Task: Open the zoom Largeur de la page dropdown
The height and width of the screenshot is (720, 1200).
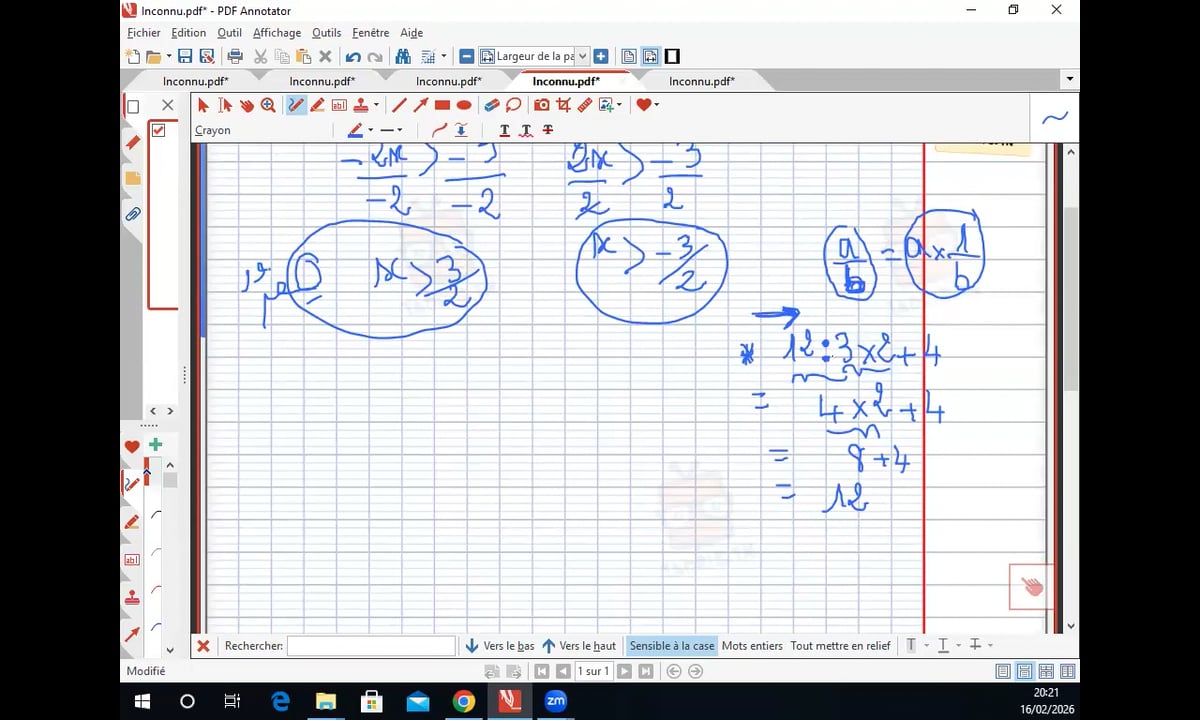Action: pyautogui.click(x=583, y=57)
